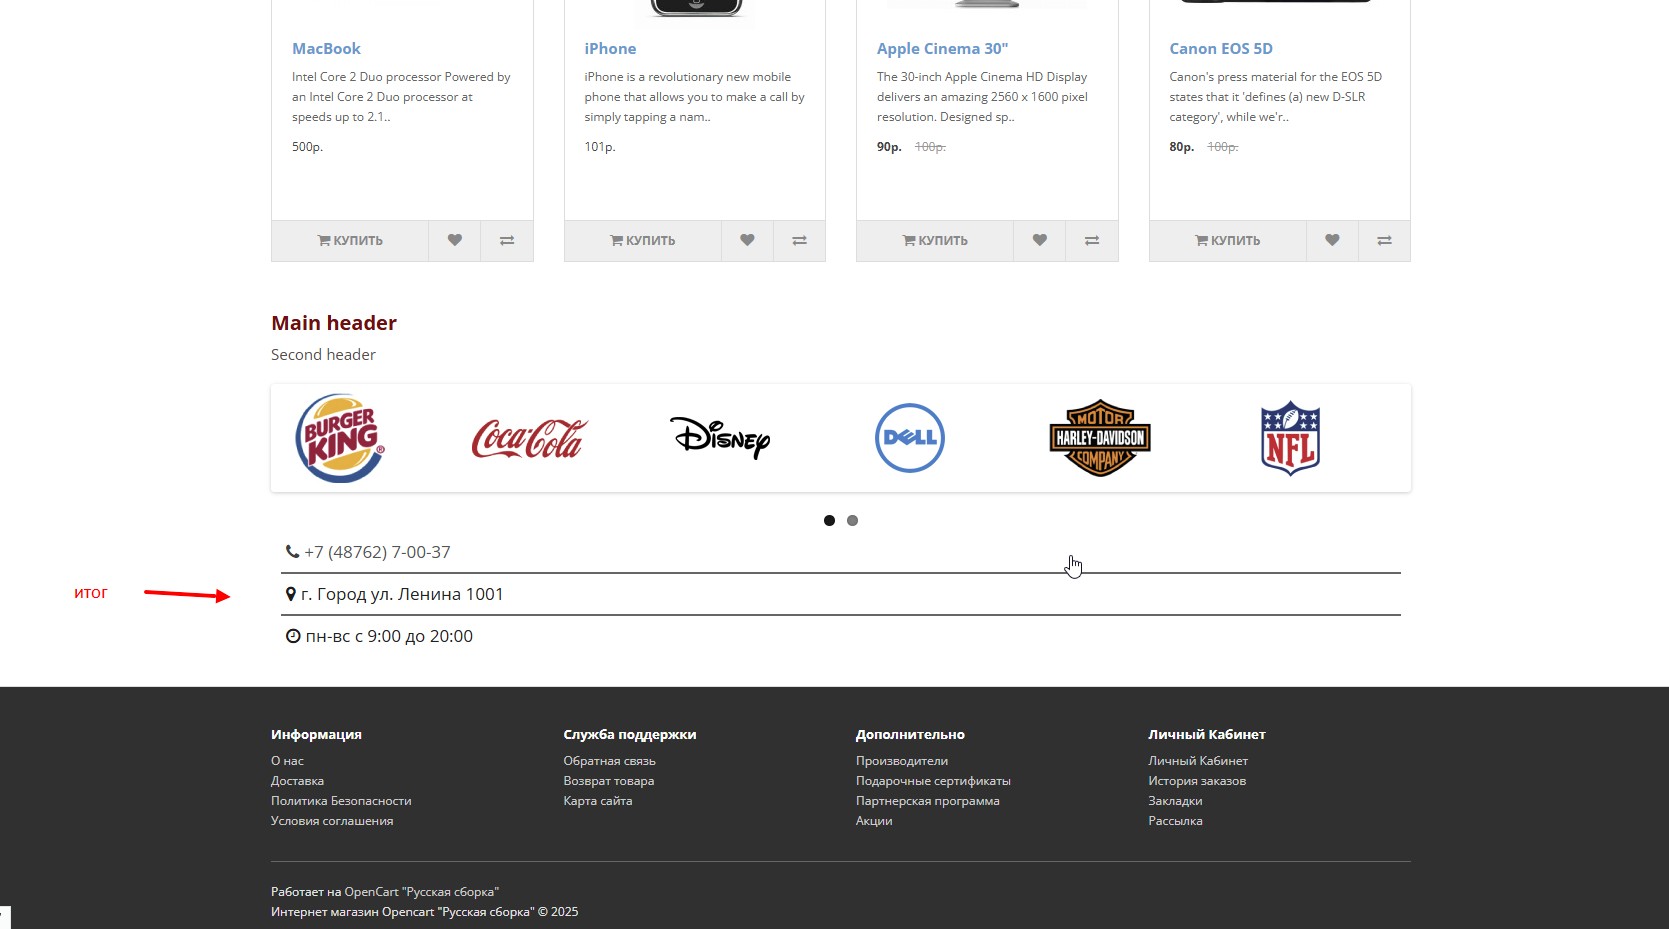Compare Apple Cinema 30" arrows icon
This screenshot has height=929, width=1669.
pyautogui.click(x=1092, y=240)
